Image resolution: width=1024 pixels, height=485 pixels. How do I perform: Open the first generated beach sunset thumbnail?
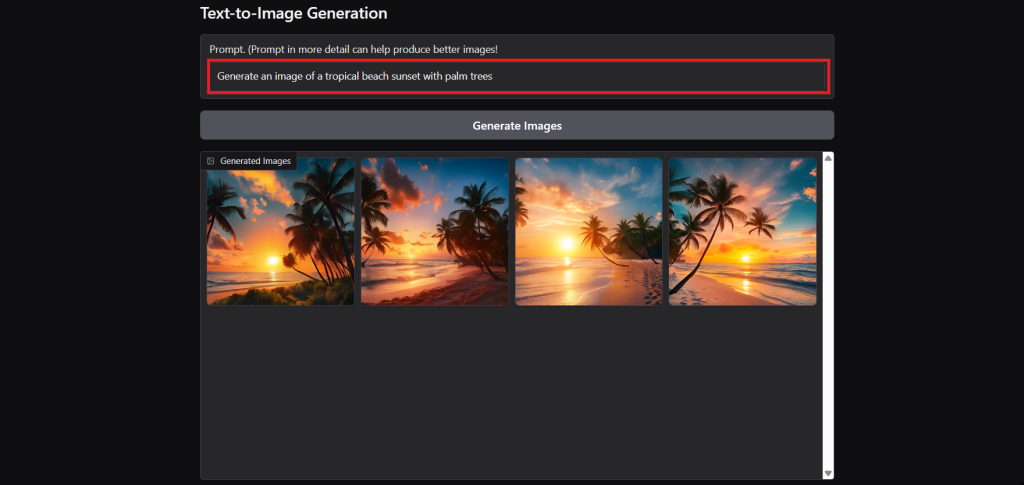(281, 232)
